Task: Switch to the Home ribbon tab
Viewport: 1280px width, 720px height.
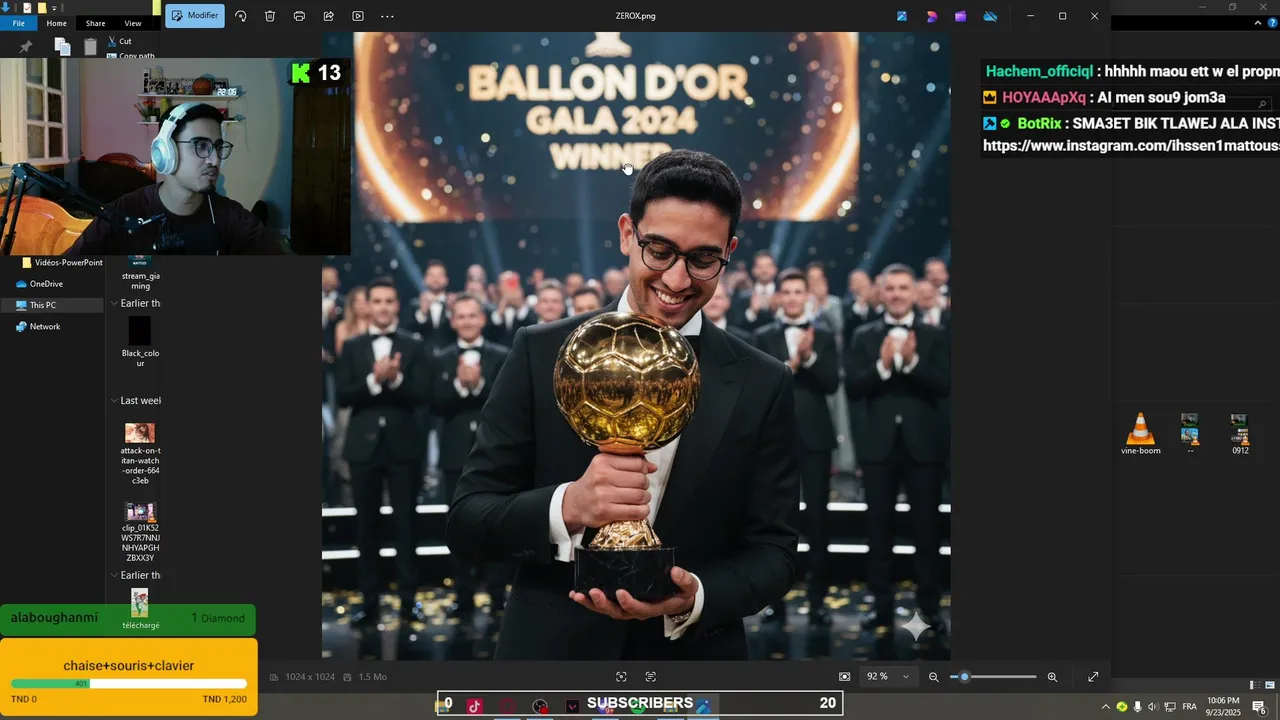Action: coord(56,23)
